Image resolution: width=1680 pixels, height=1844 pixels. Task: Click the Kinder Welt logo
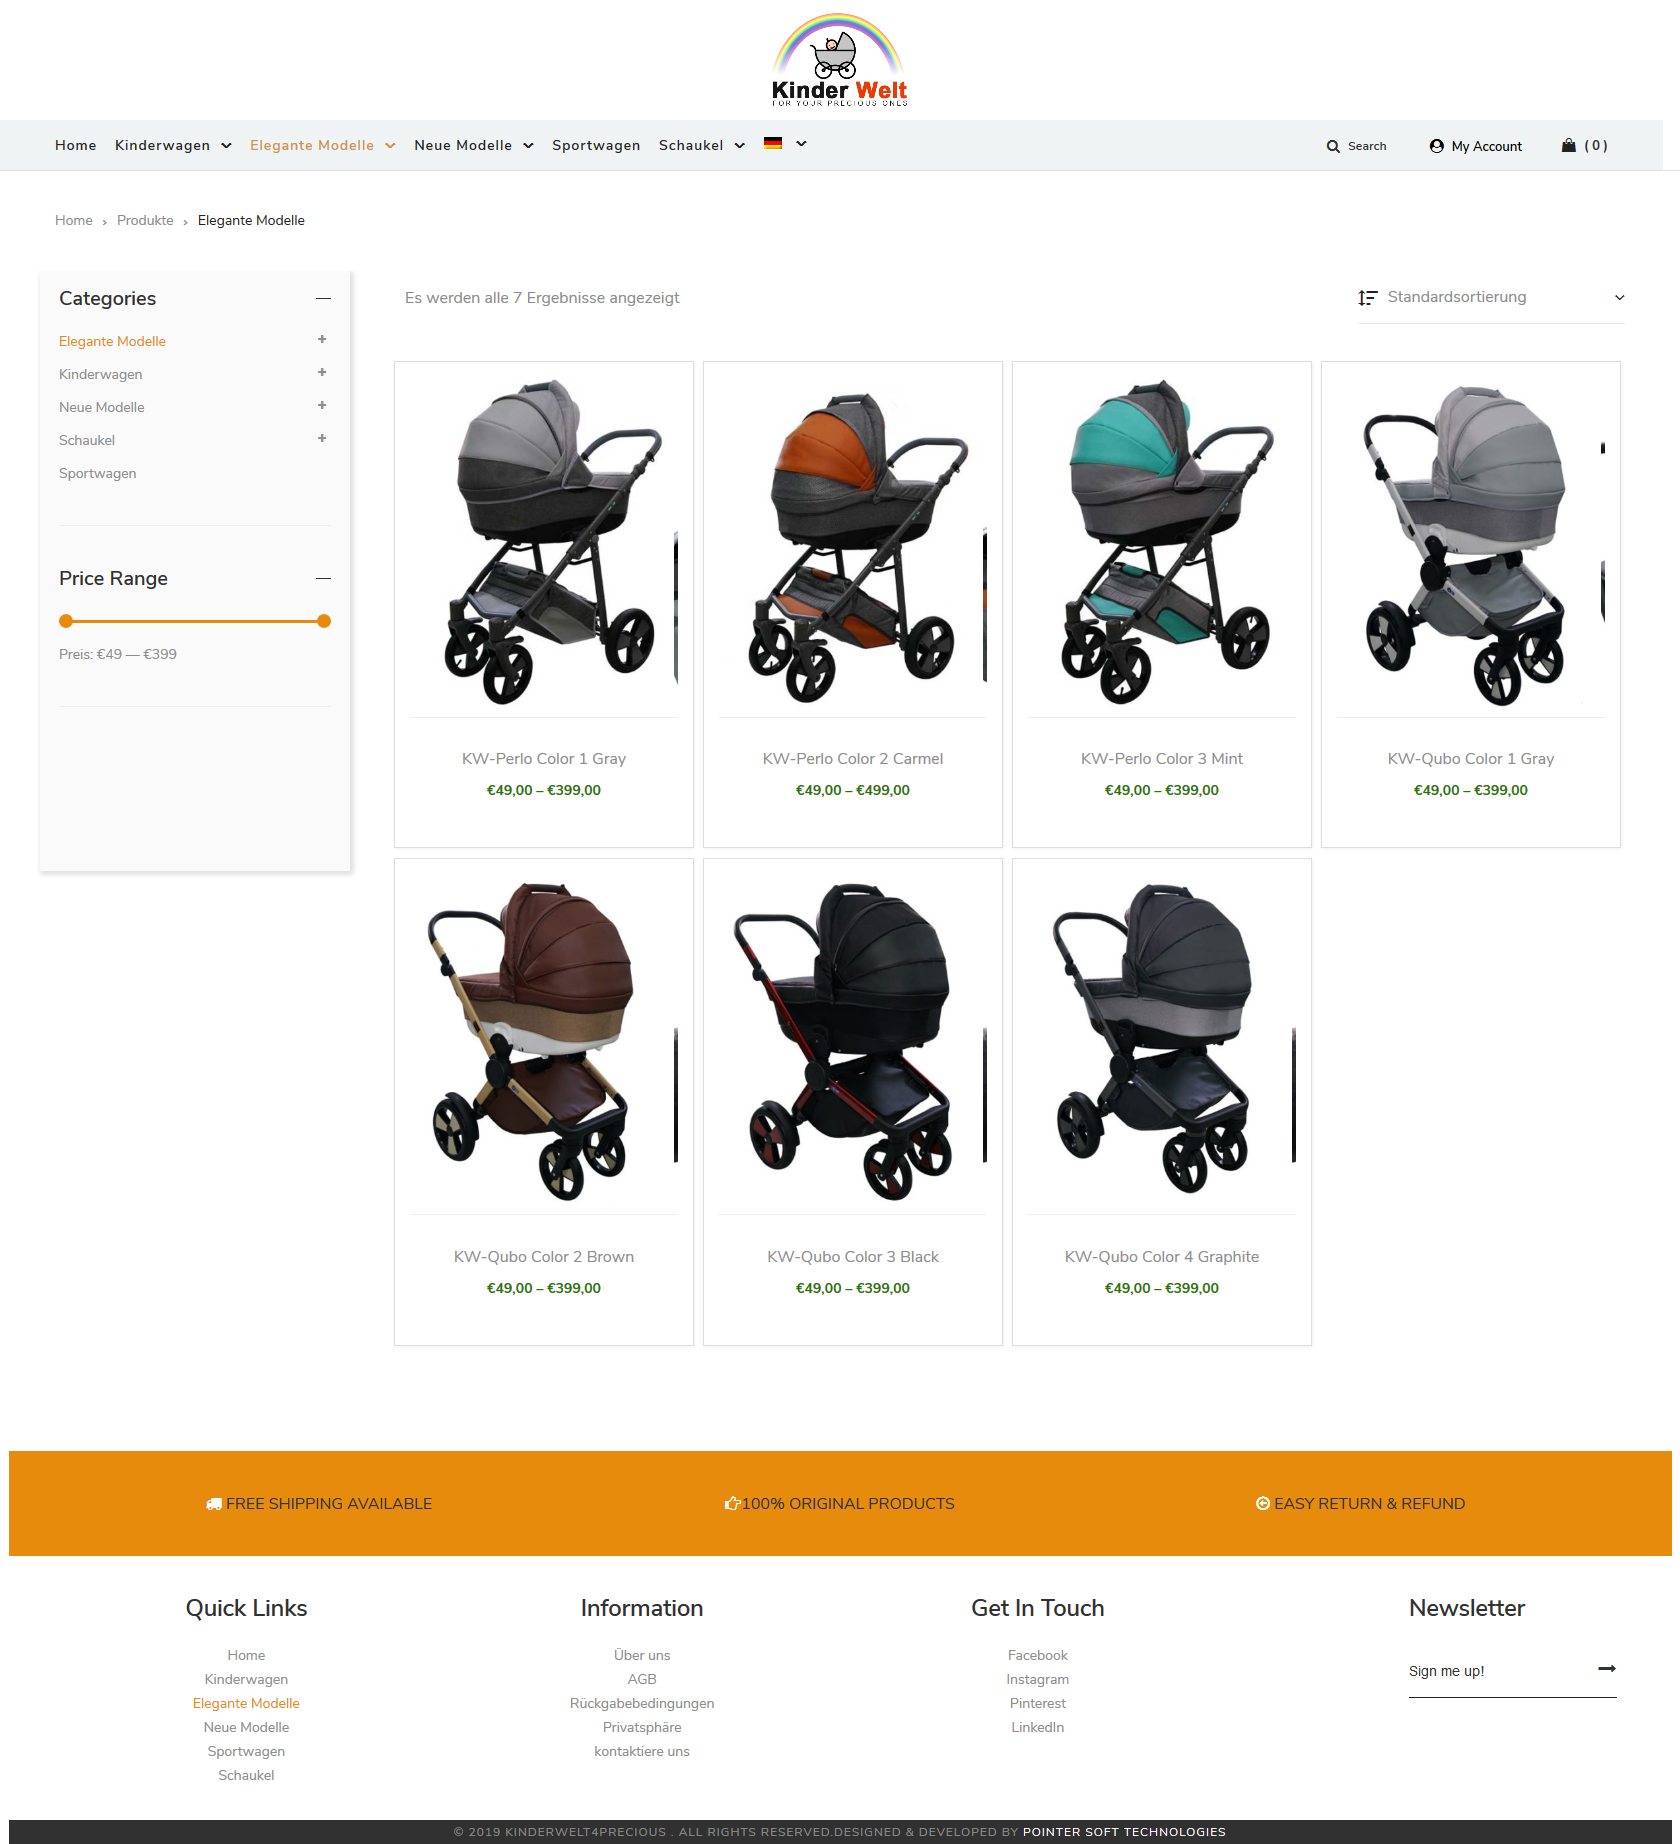click(840, 60)
